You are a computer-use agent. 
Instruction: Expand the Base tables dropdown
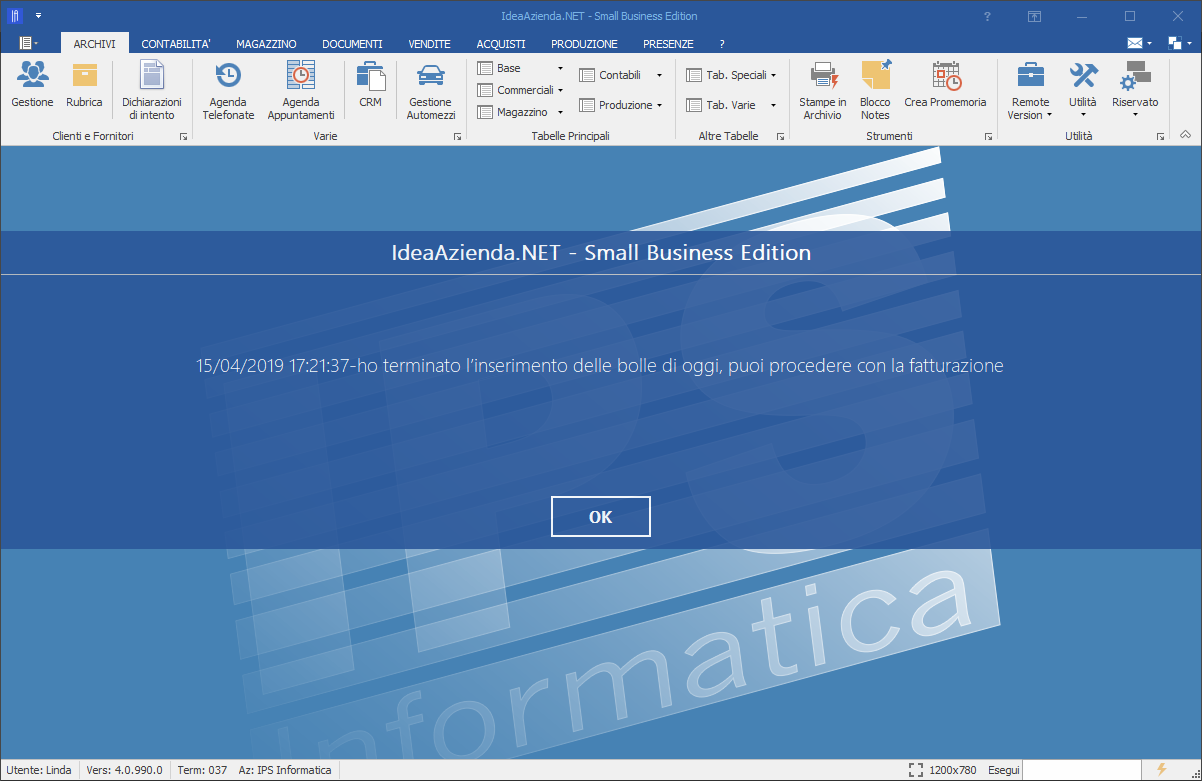coord(560,68)
